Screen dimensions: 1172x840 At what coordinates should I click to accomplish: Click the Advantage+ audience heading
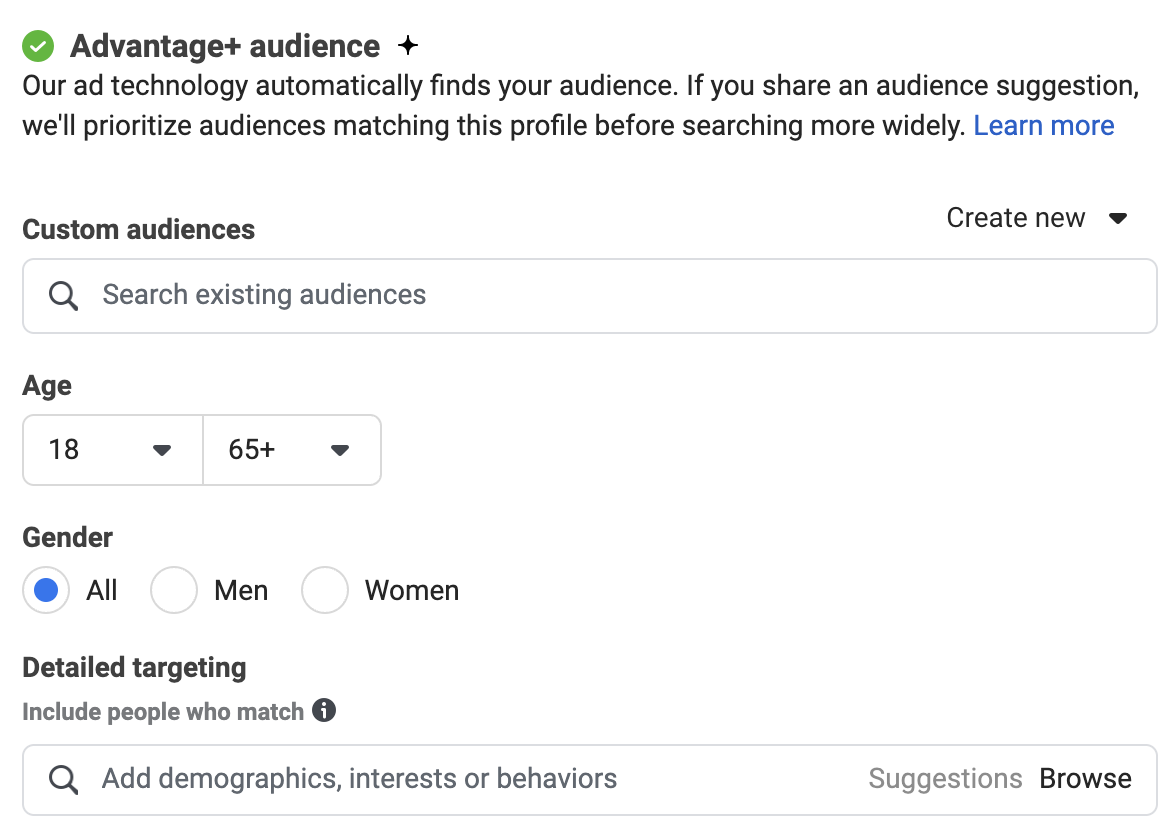tap(225, 46)
